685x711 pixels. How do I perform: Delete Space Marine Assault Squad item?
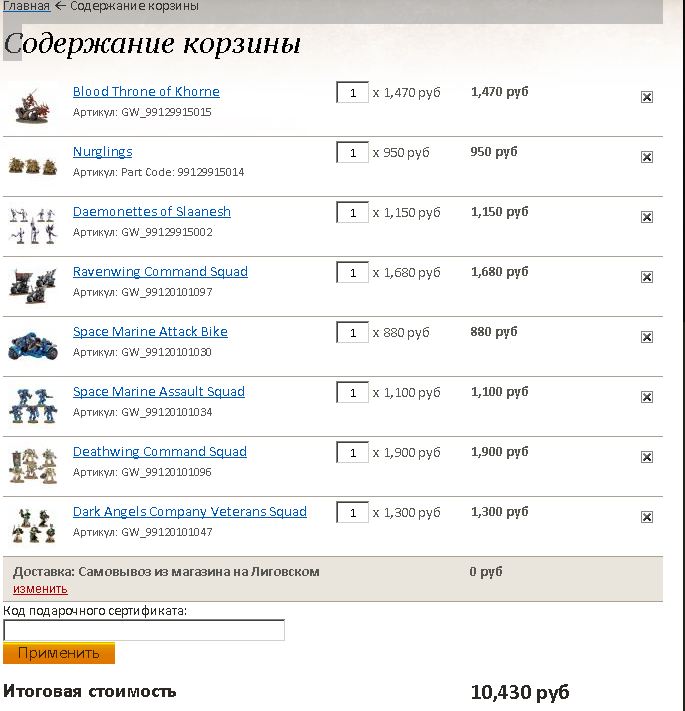point(646,397)
